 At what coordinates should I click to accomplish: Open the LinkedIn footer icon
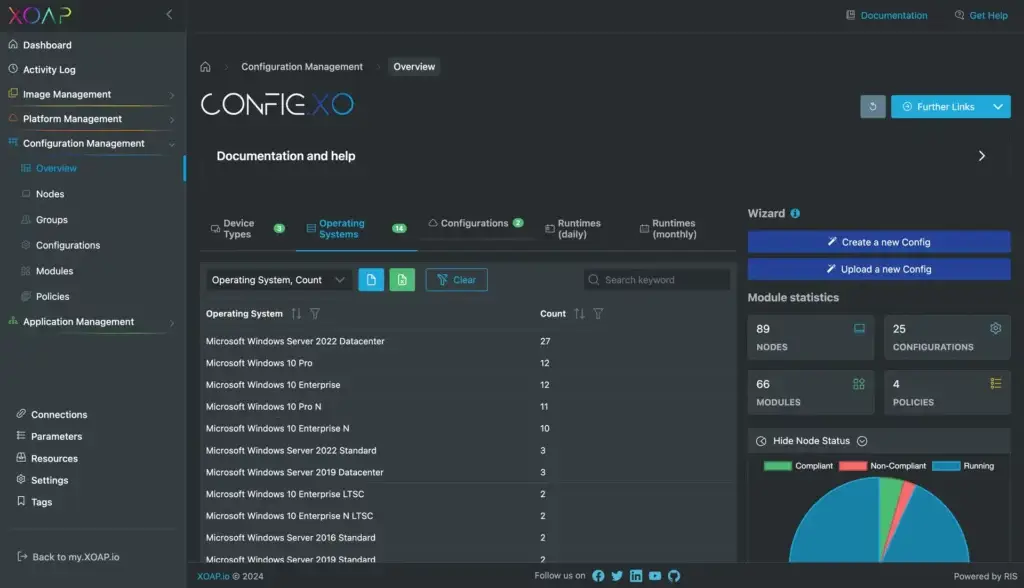pyautogui.click(x=636, y=576)
